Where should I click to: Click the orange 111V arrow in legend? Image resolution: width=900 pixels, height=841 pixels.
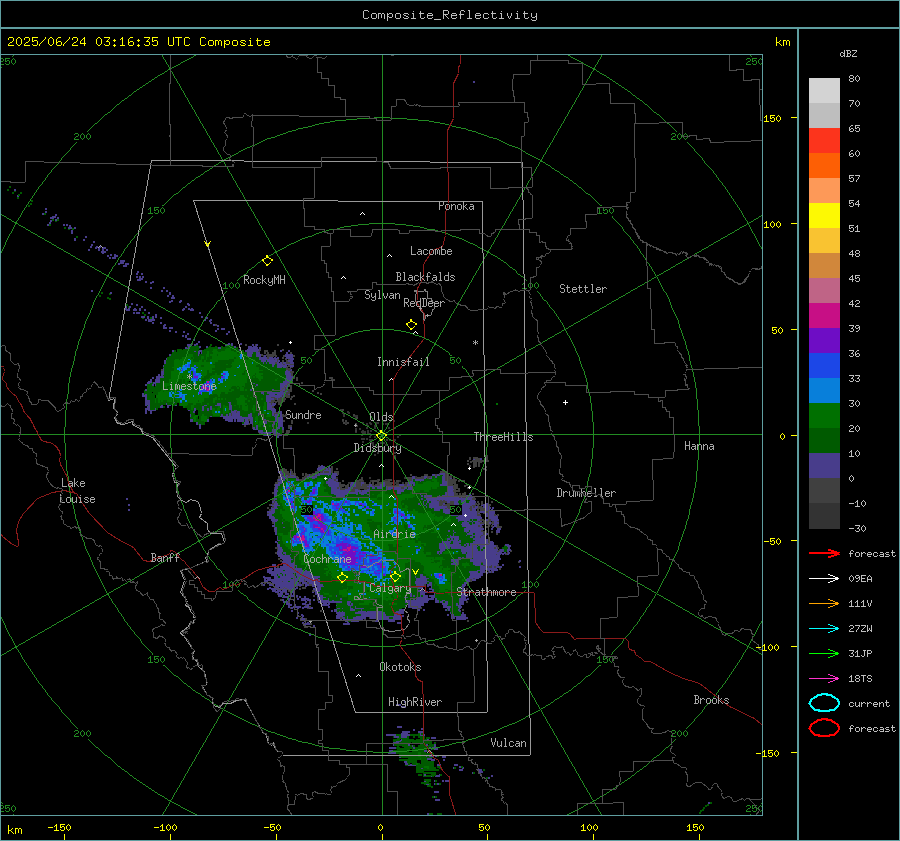point(824,603)
